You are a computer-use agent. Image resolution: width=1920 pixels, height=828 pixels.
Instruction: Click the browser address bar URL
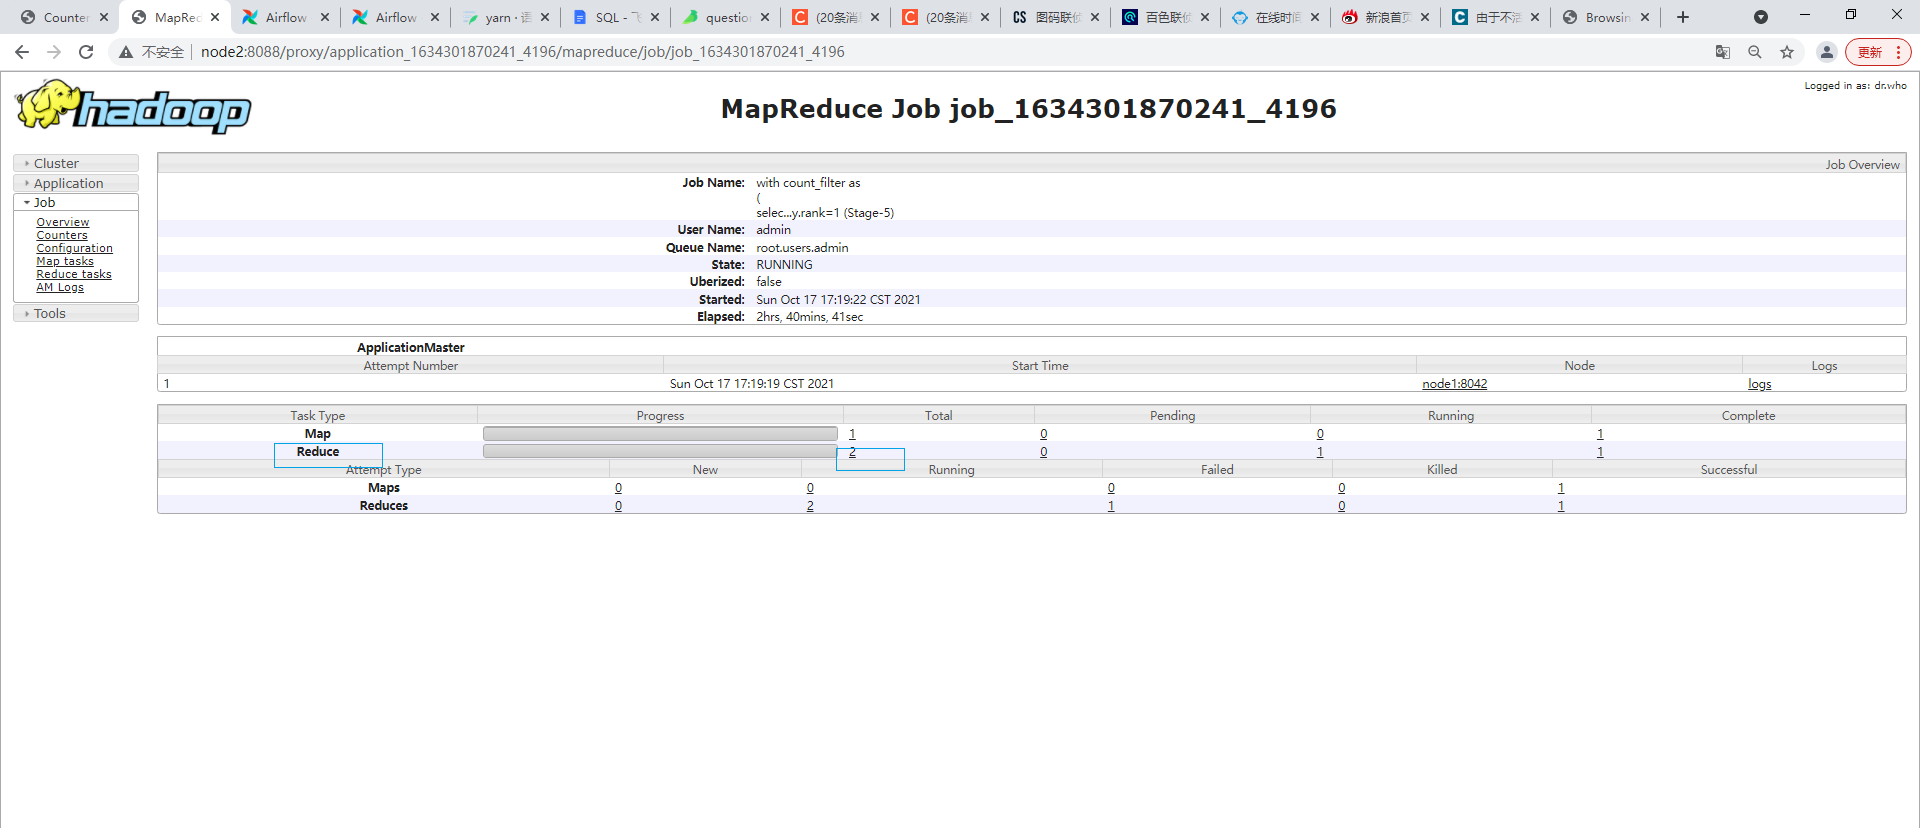pos(523,52)
